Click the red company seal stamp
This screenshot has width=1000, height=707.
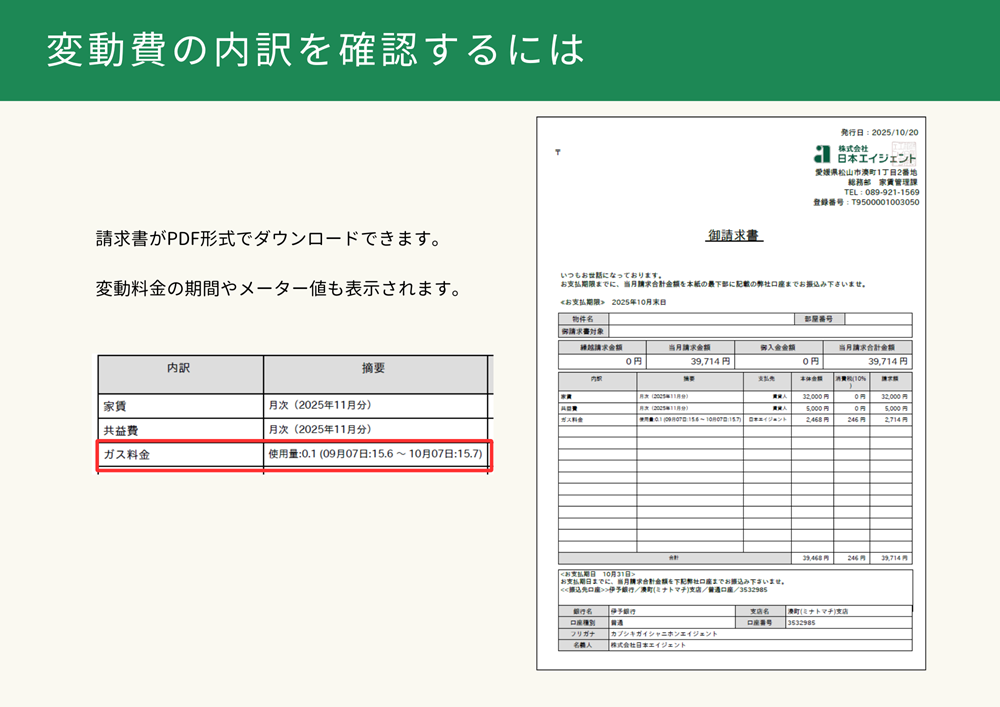coord(904,153)
